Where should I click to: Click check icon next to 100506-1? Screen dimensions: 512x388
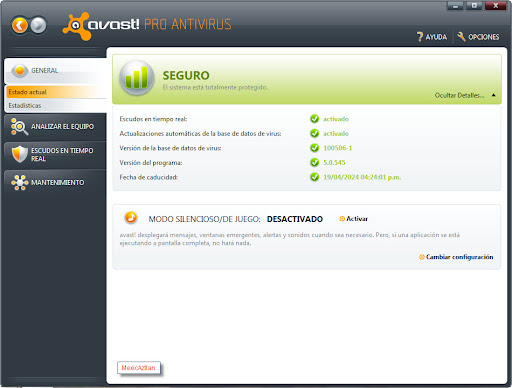point(314,148)
